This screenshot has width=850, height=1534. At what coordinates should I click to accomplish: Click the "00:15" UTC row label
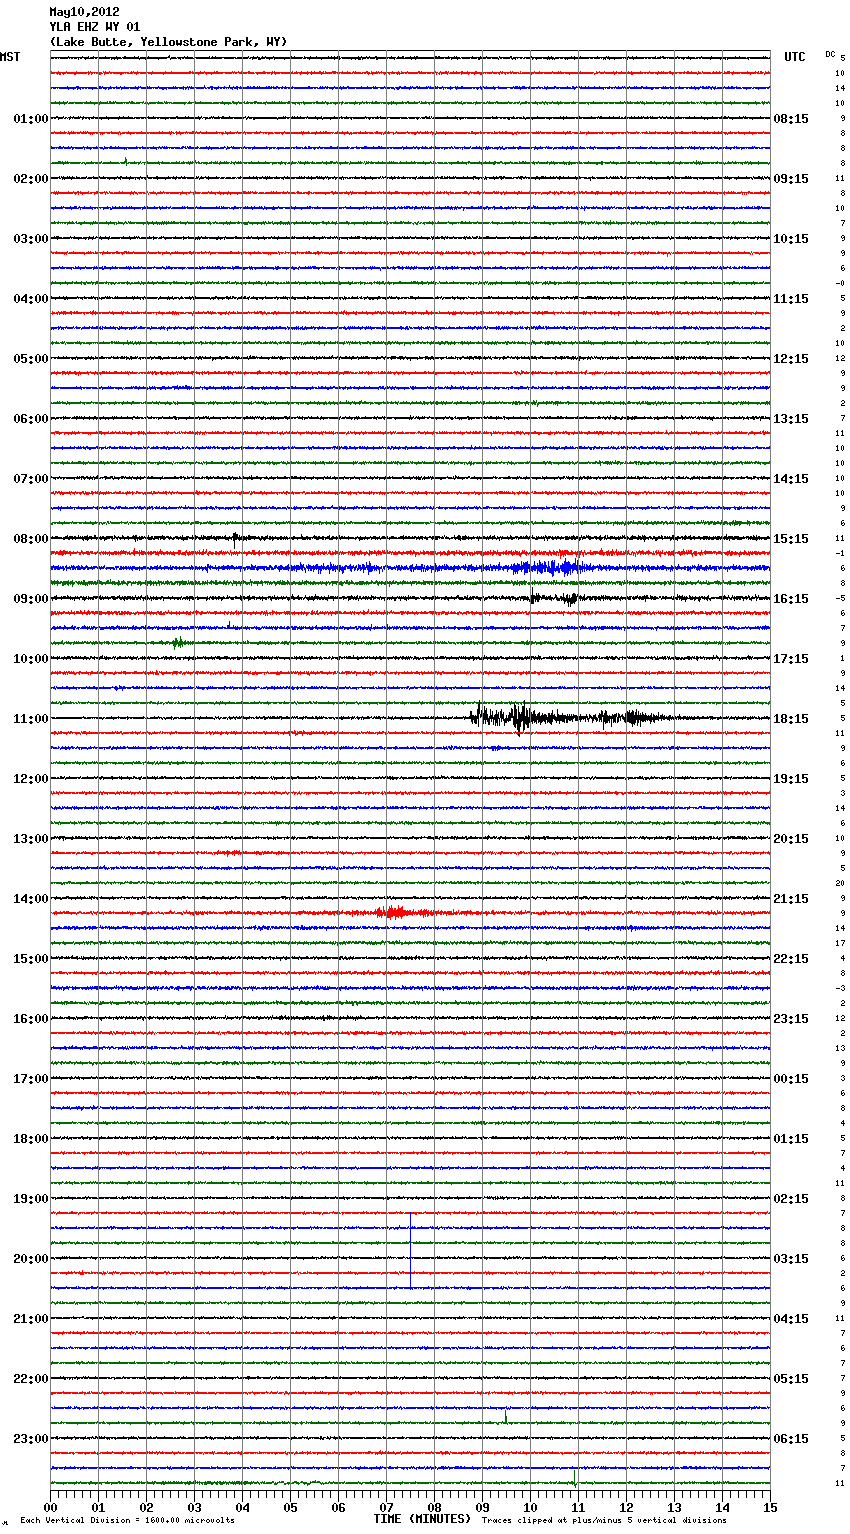coord(791,1079)
